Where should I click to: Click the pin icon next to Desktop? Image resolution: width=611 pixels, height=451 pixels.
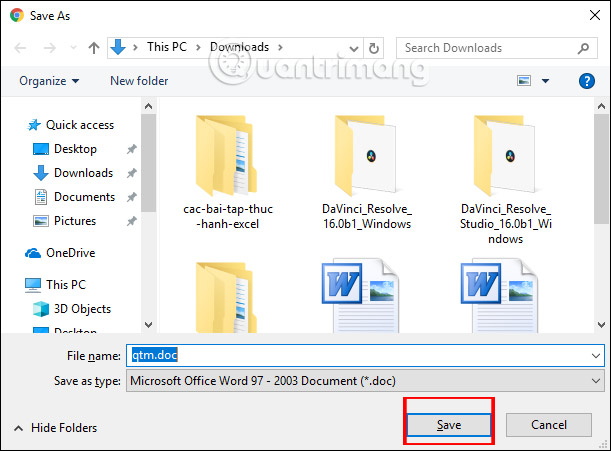point(132,149)
